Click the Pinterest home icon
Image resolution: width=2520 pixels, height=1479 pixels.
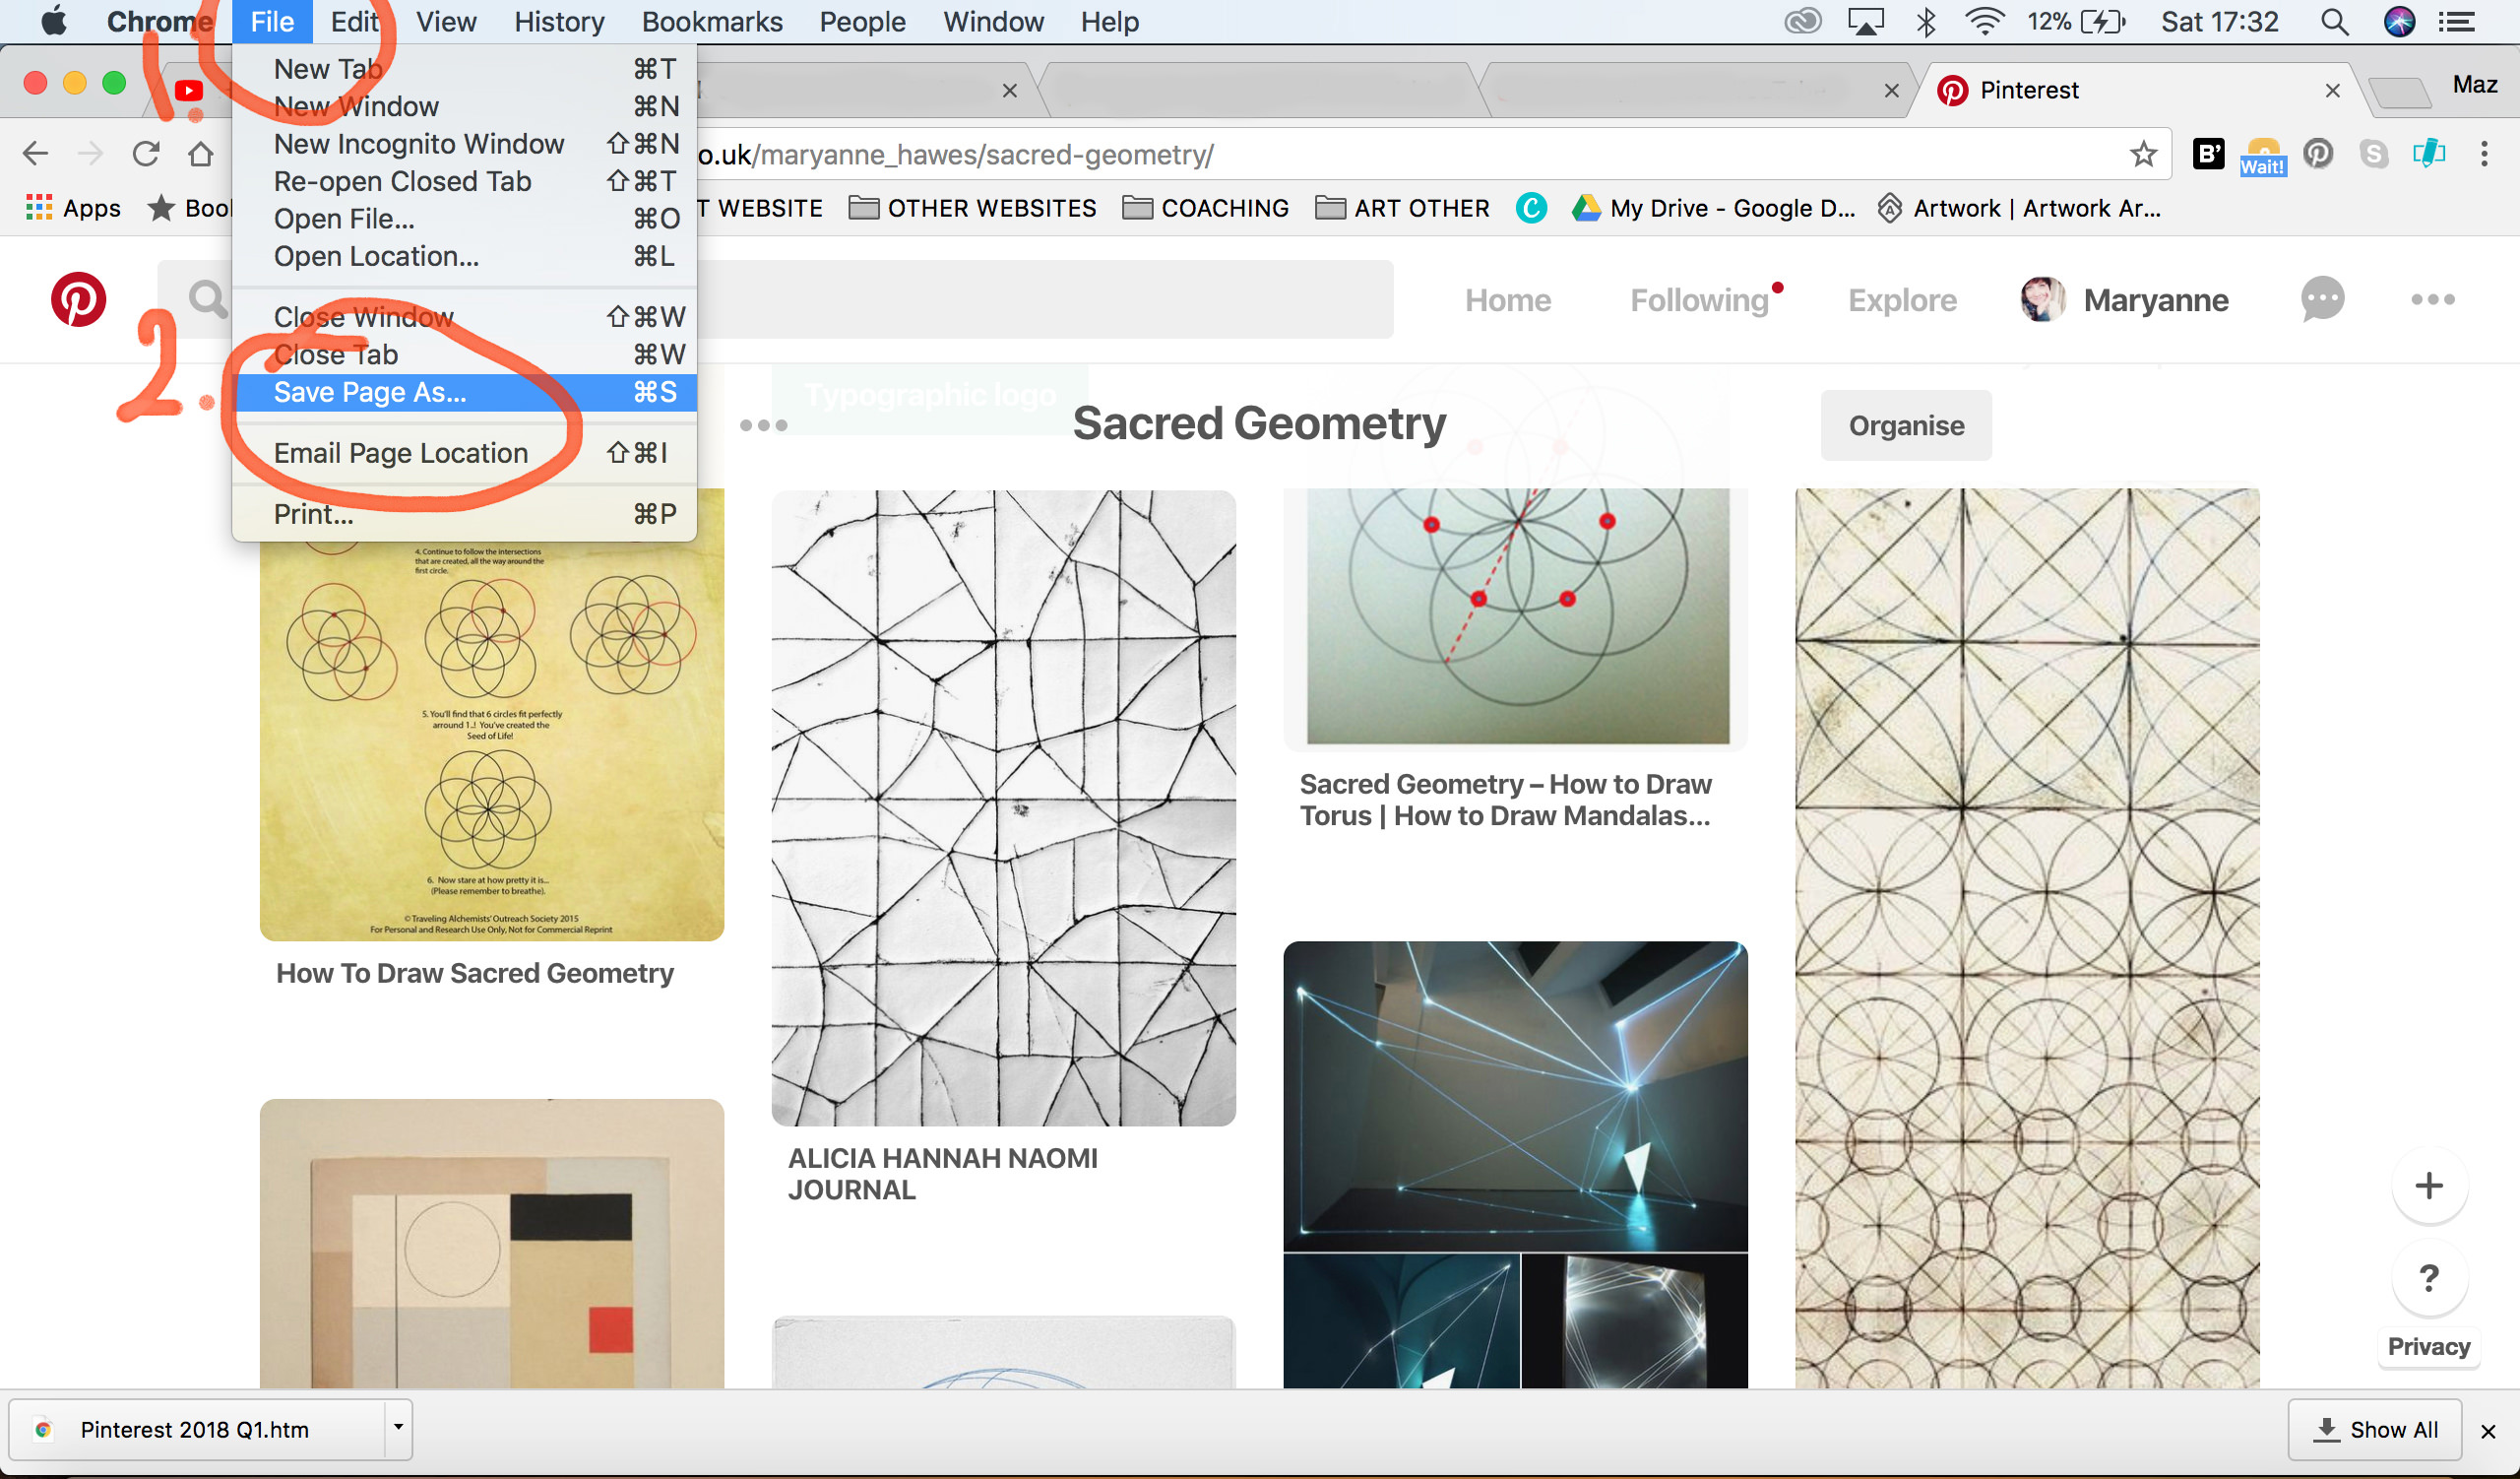tap(78, 297)
